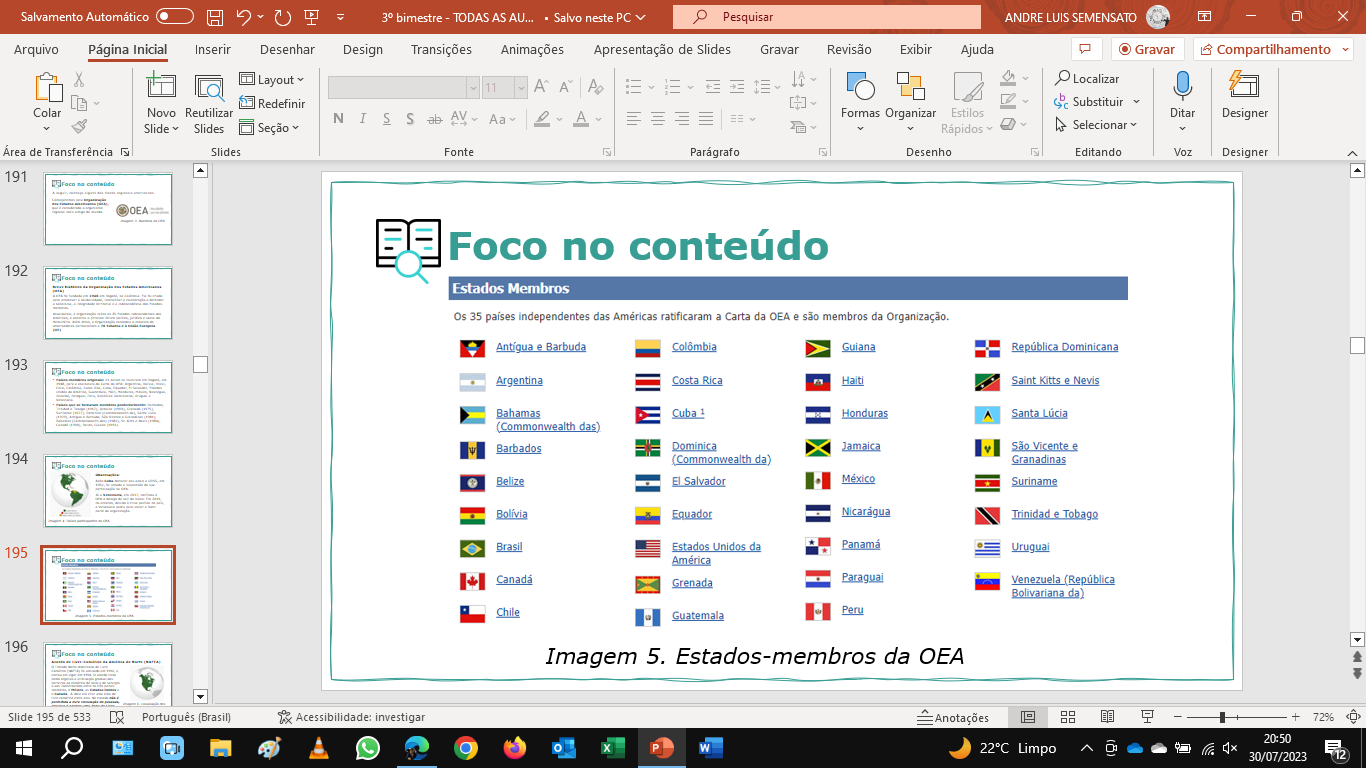Toggle underline S formatting

(386, 119)
